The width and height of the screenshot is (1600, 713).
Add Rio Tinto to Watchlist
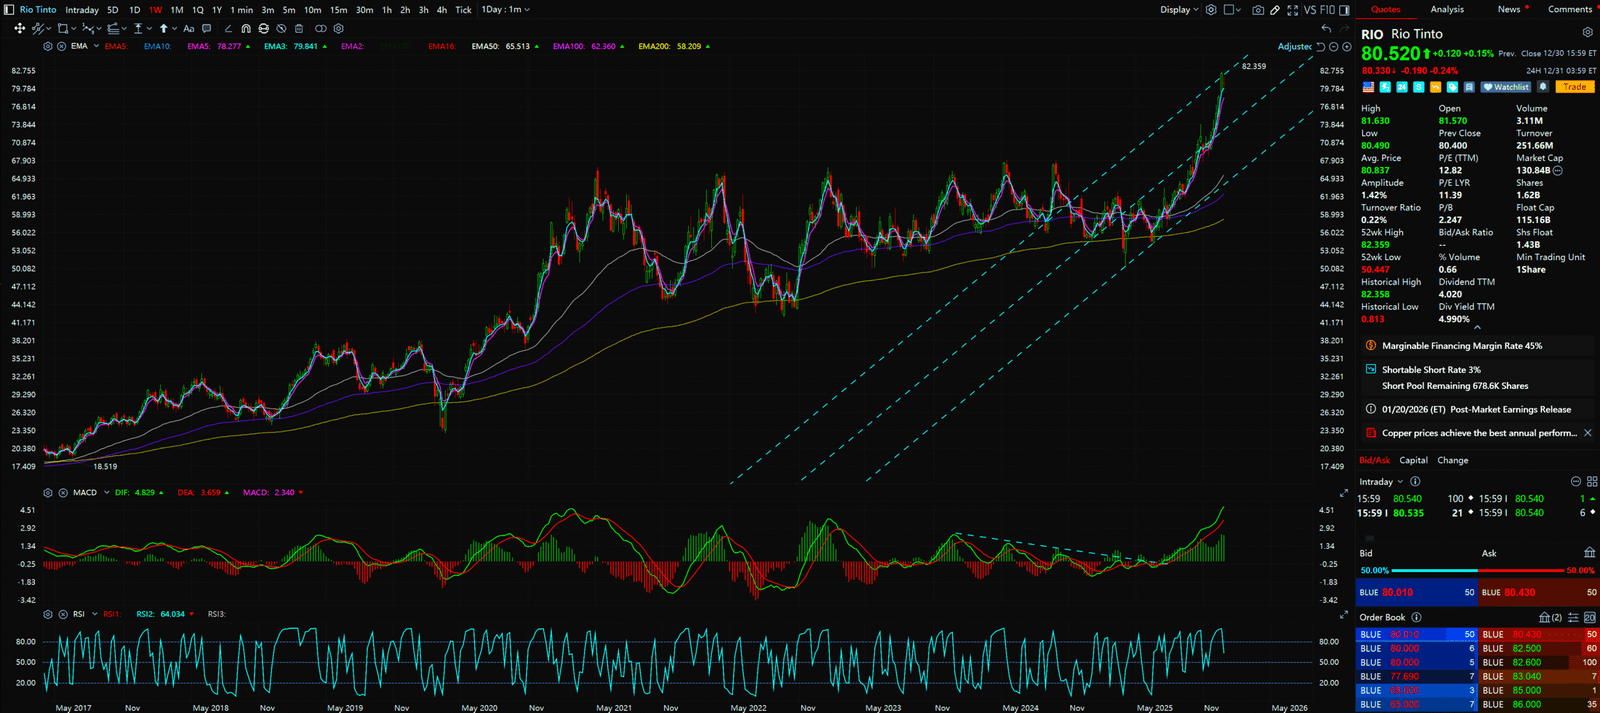(1505, 87)
